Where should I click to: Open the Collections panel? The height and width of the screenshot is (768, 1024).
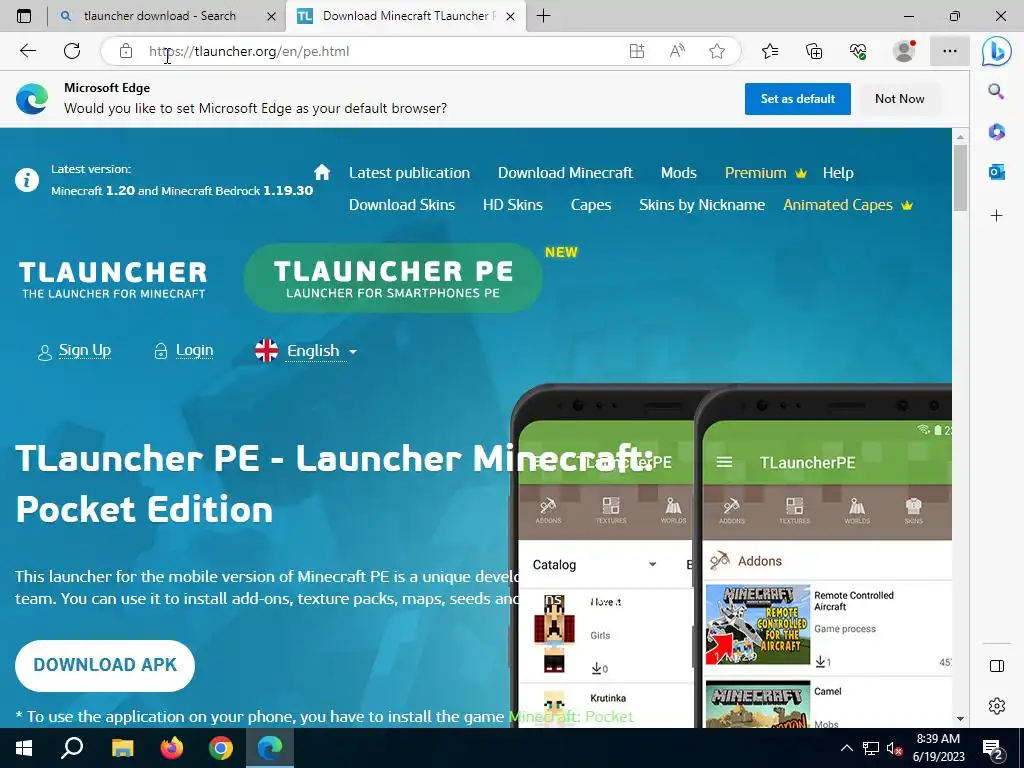click(x=814, y=51)
